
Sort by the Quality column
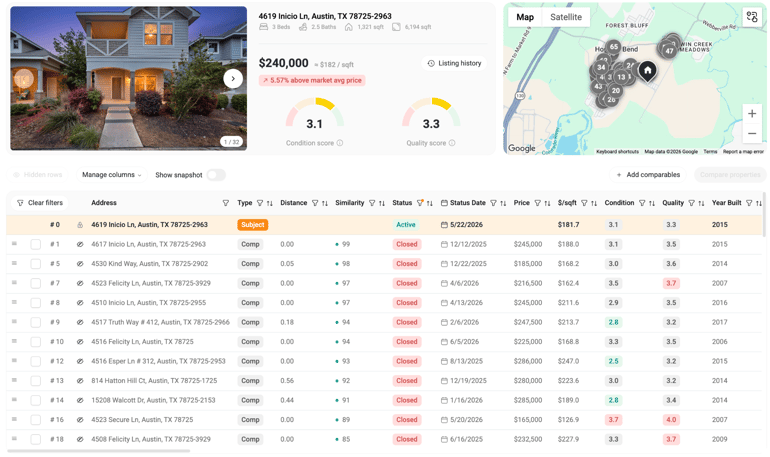[x=701, y=203]
